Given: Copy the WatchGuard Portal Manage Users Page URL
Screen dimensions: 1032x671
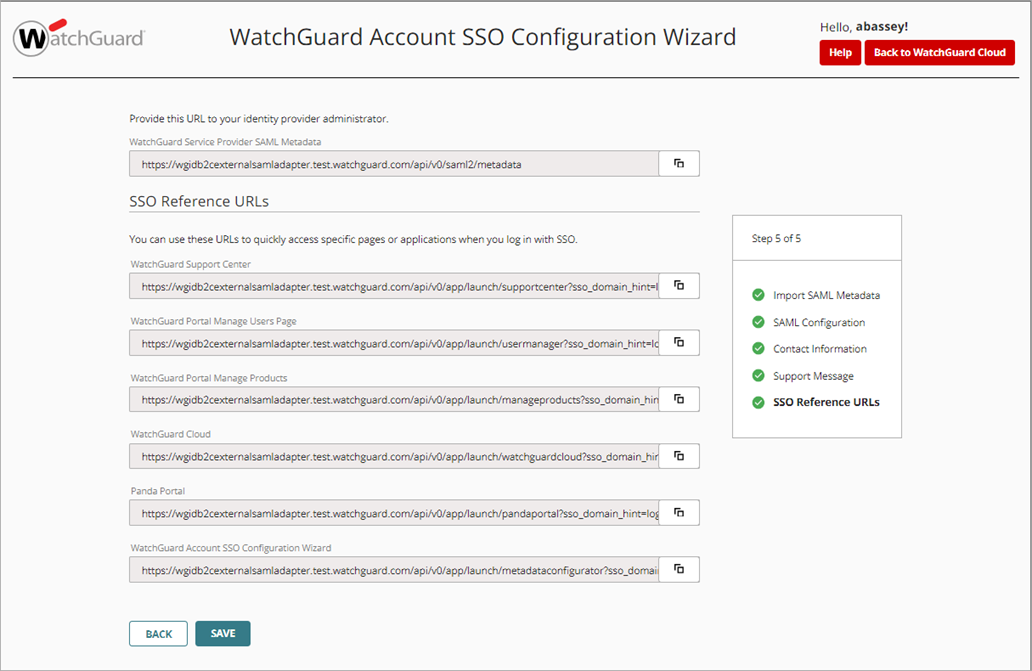Looking at the screenshot, I should (x=678, y=343).
